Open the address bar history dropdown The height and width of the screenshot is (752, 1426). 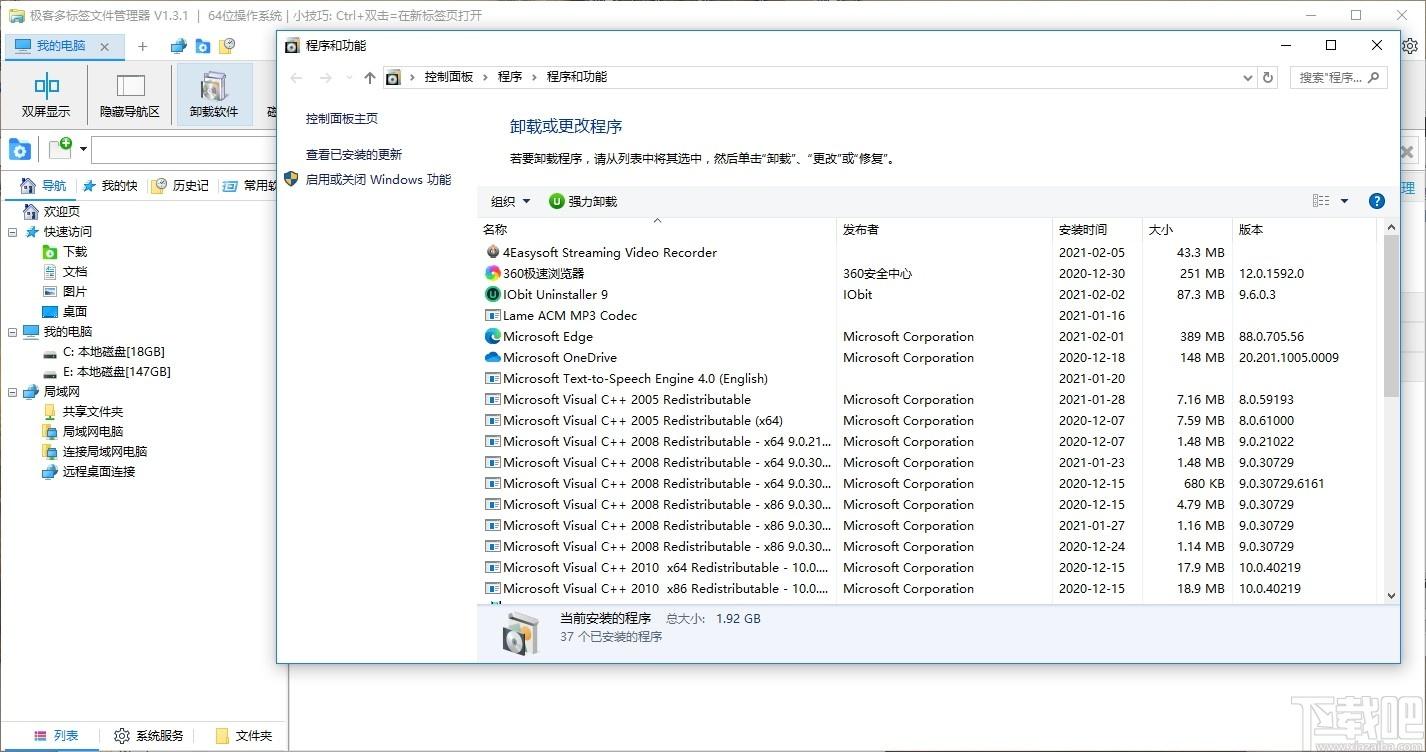1247,77
